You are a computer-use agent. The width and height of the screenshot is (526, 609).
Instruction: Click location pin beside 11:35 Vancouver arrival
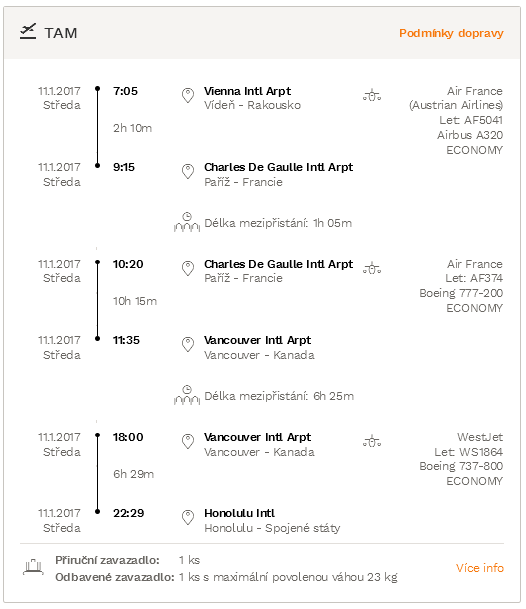188,344
